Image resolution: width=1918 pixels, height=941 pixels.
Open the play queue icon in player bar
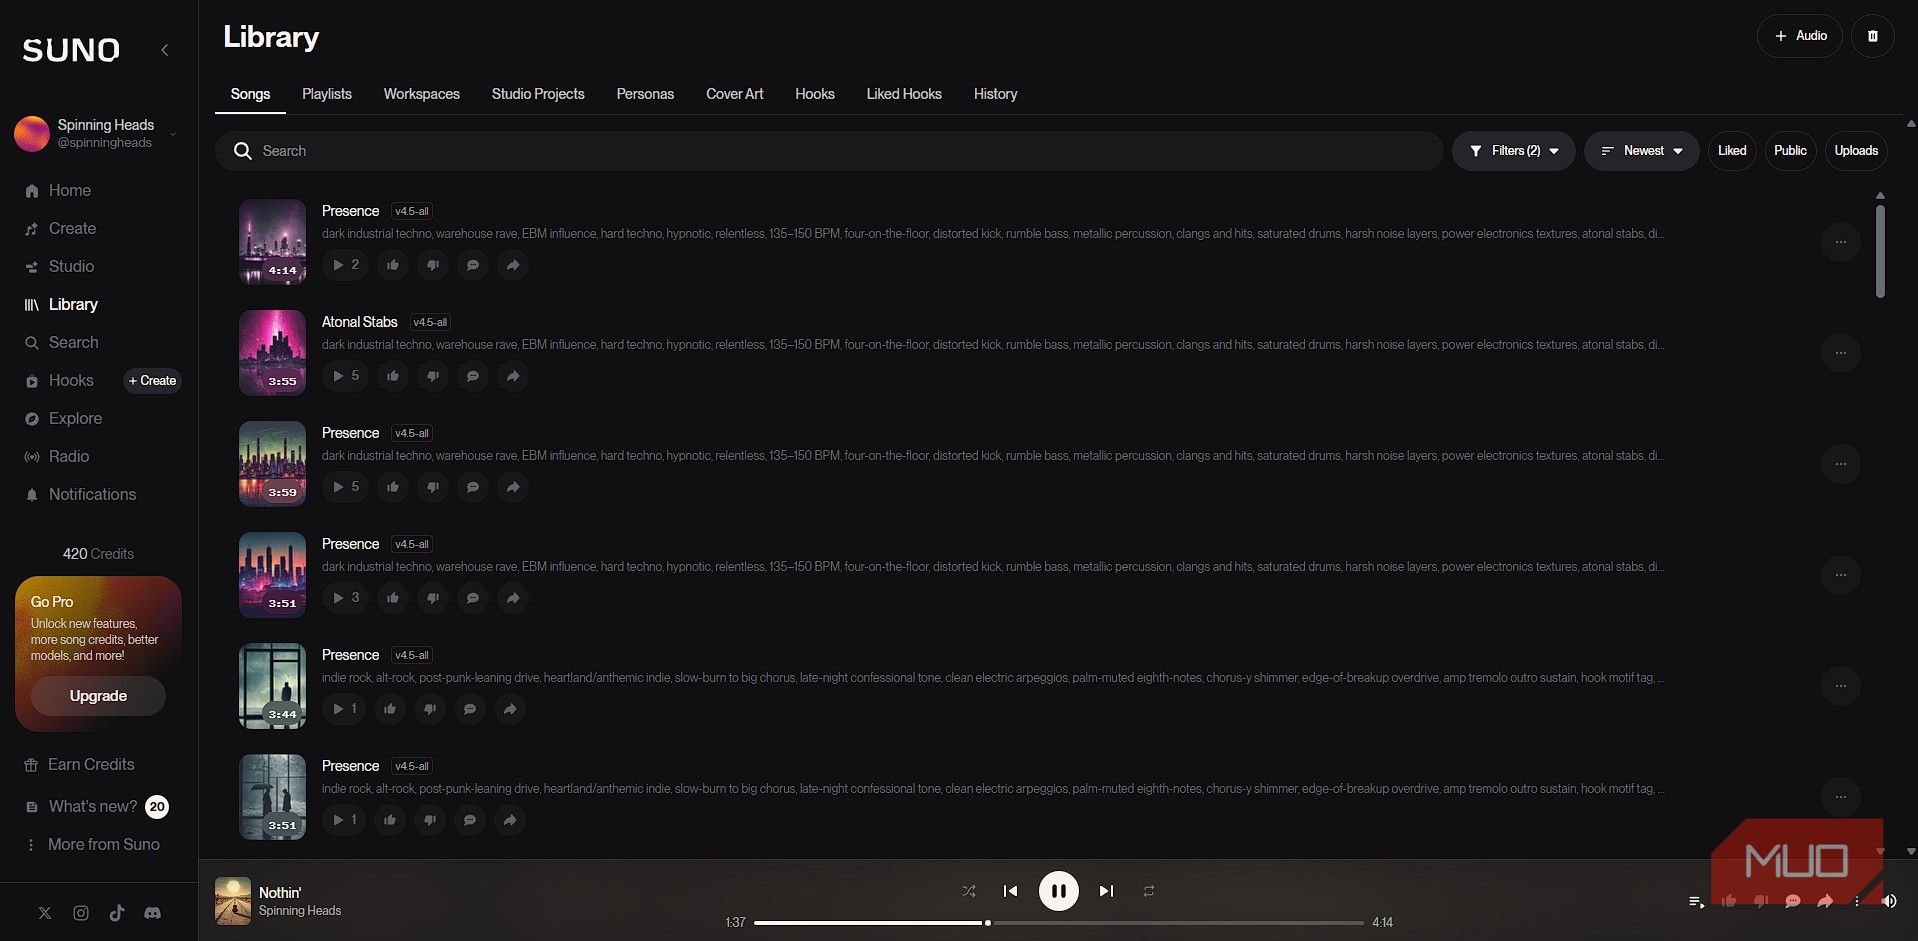1696,901
